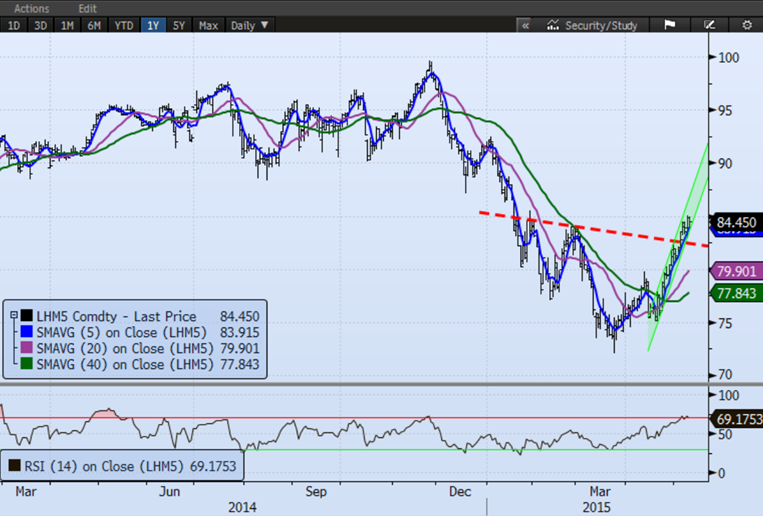Image resolution: width=763 pixels, height=516 pixels.
Task: Click the flag event marker icon
Action: pos(670,25)
